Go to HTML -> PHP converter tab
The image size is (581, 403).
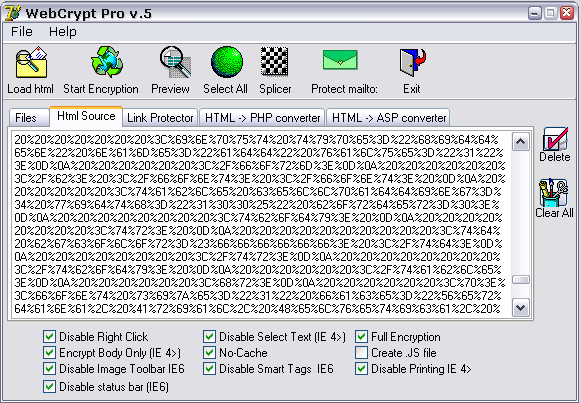[262, 118]
